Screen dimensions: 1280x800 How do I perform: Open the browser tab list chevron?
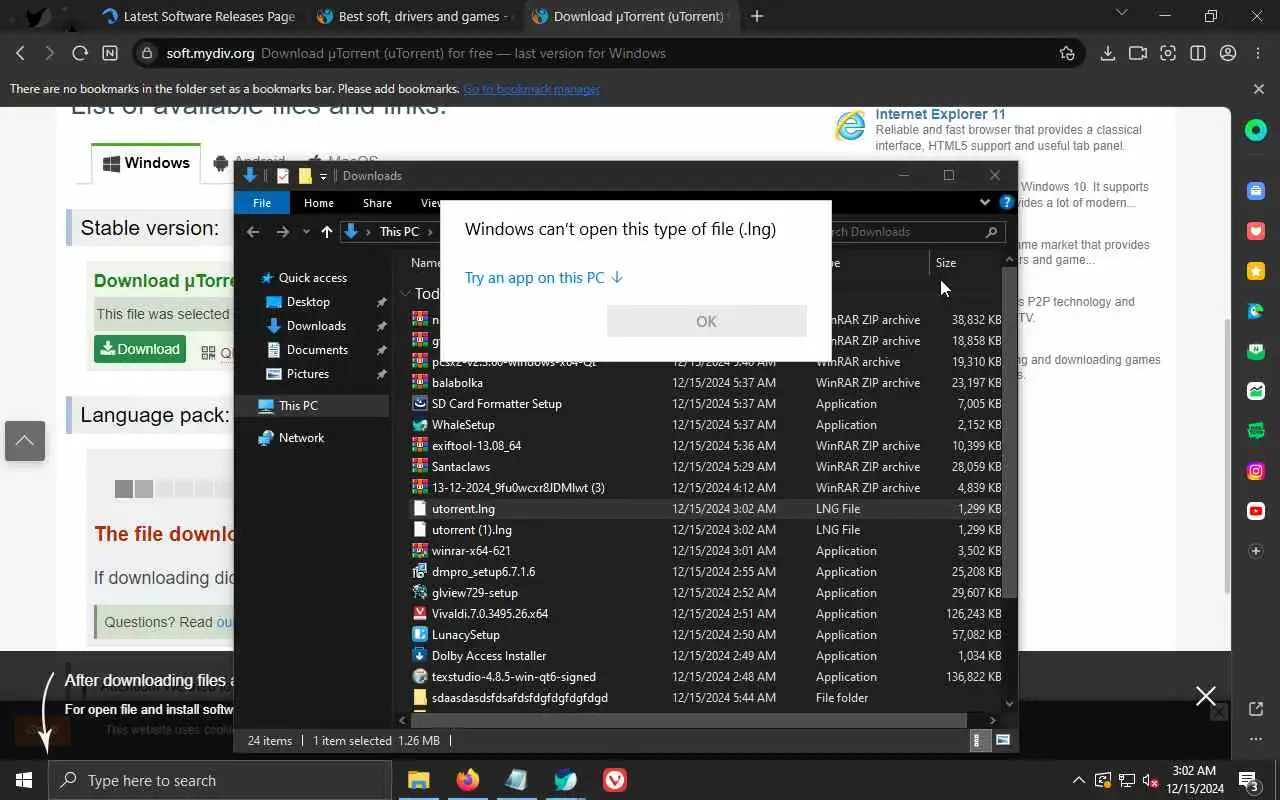[1121, 13]
